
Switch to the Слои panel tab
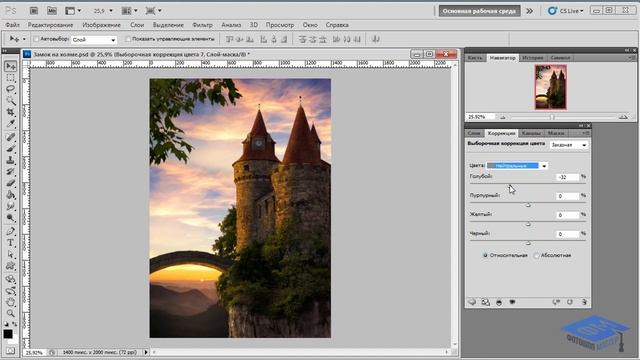pos(474,133)
